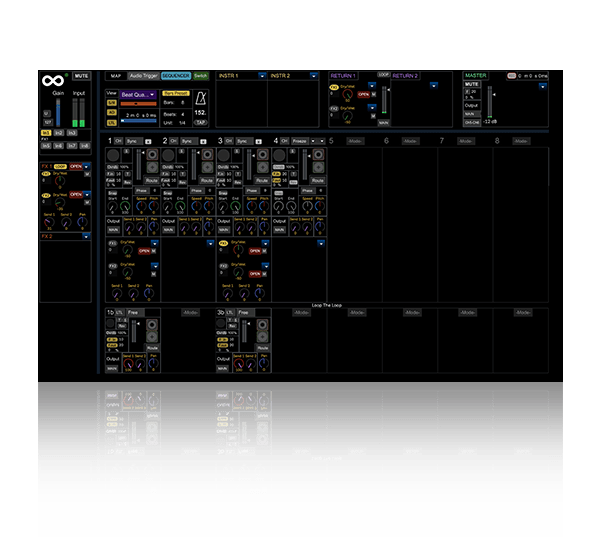Expand the INSTR 1 dropdown arrow
The height and width of the screenshot is (543, 600).
point(261,75)
